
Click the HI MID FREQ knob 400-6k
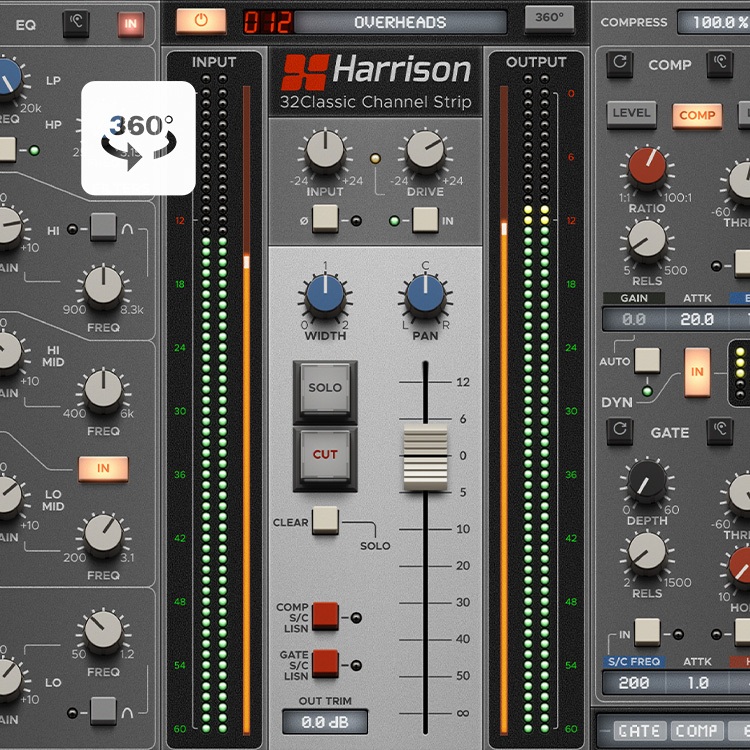[x=103, y=391]
